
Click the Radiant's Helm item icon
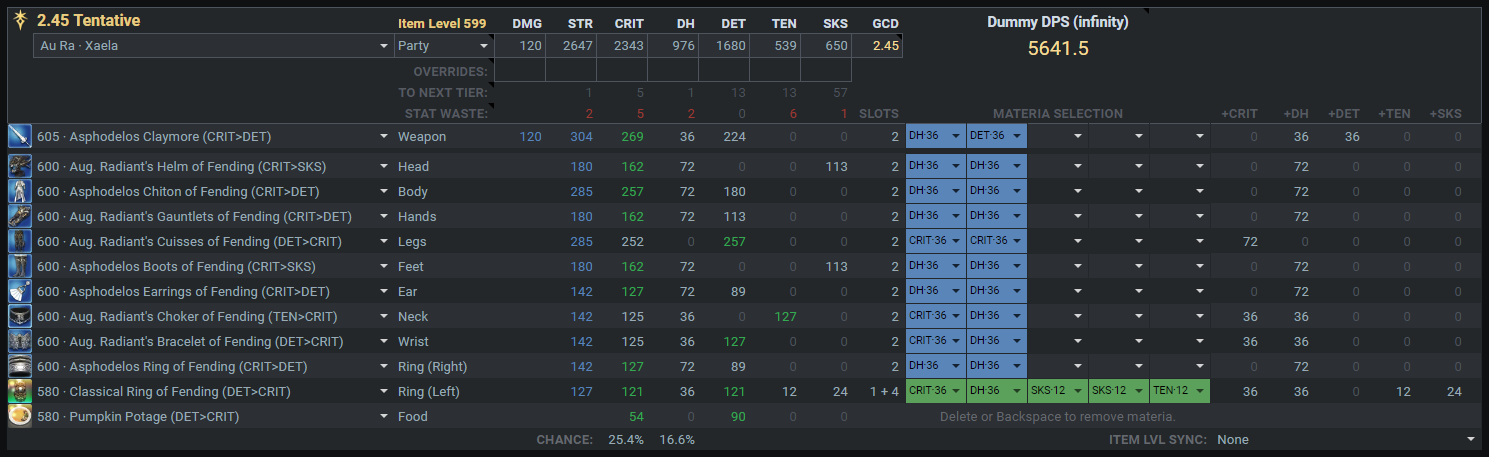(20, 166)
